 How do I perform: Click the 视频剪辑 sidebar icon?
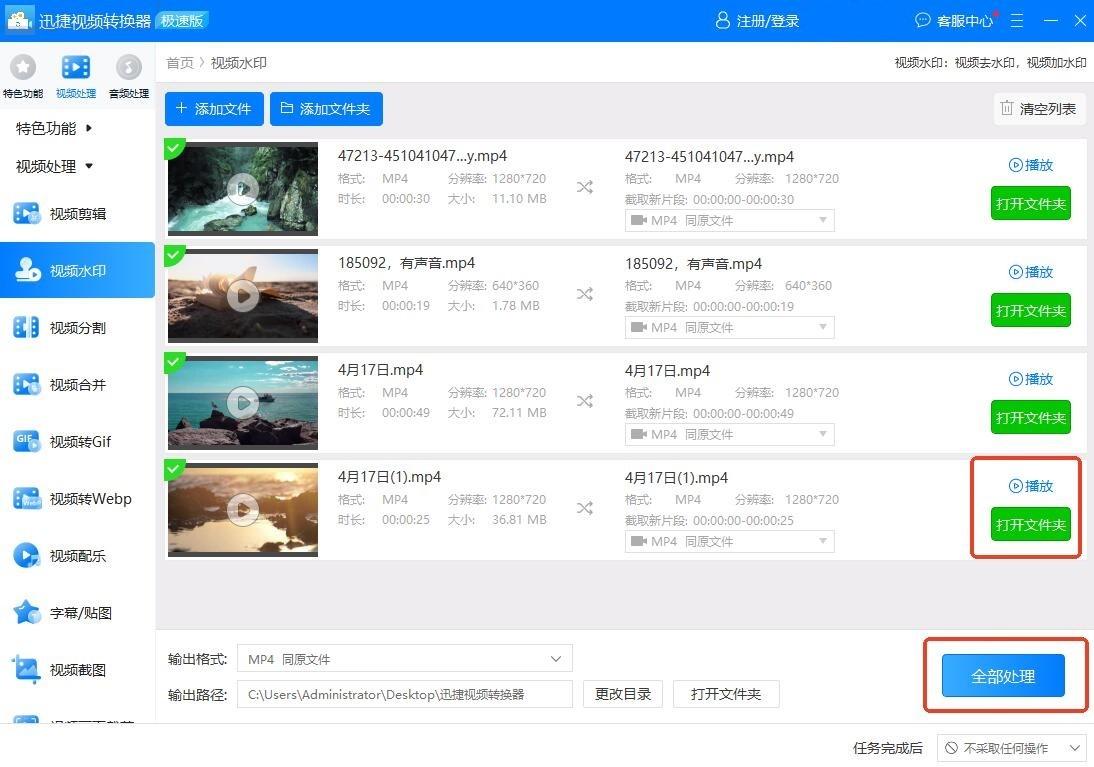pyautogui.click(x=26, y=213)
